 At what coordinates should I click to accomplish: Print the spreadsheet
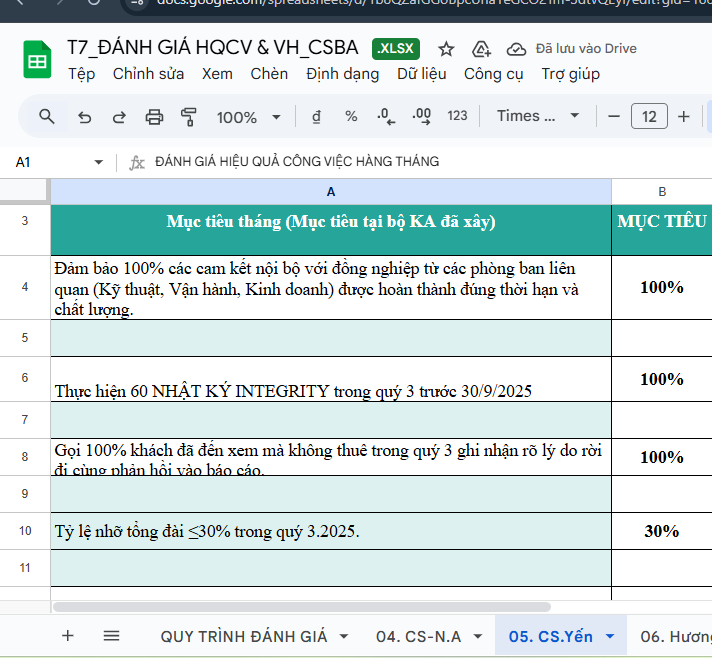pyautogui.click(x=154, y=117)
